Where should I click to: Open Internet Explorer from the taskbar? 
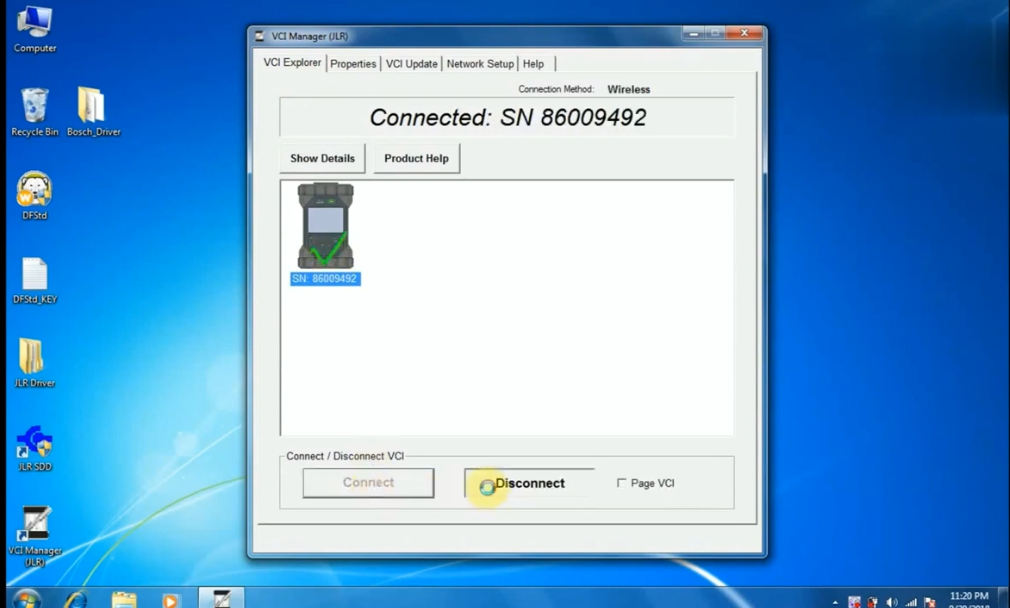76,599
